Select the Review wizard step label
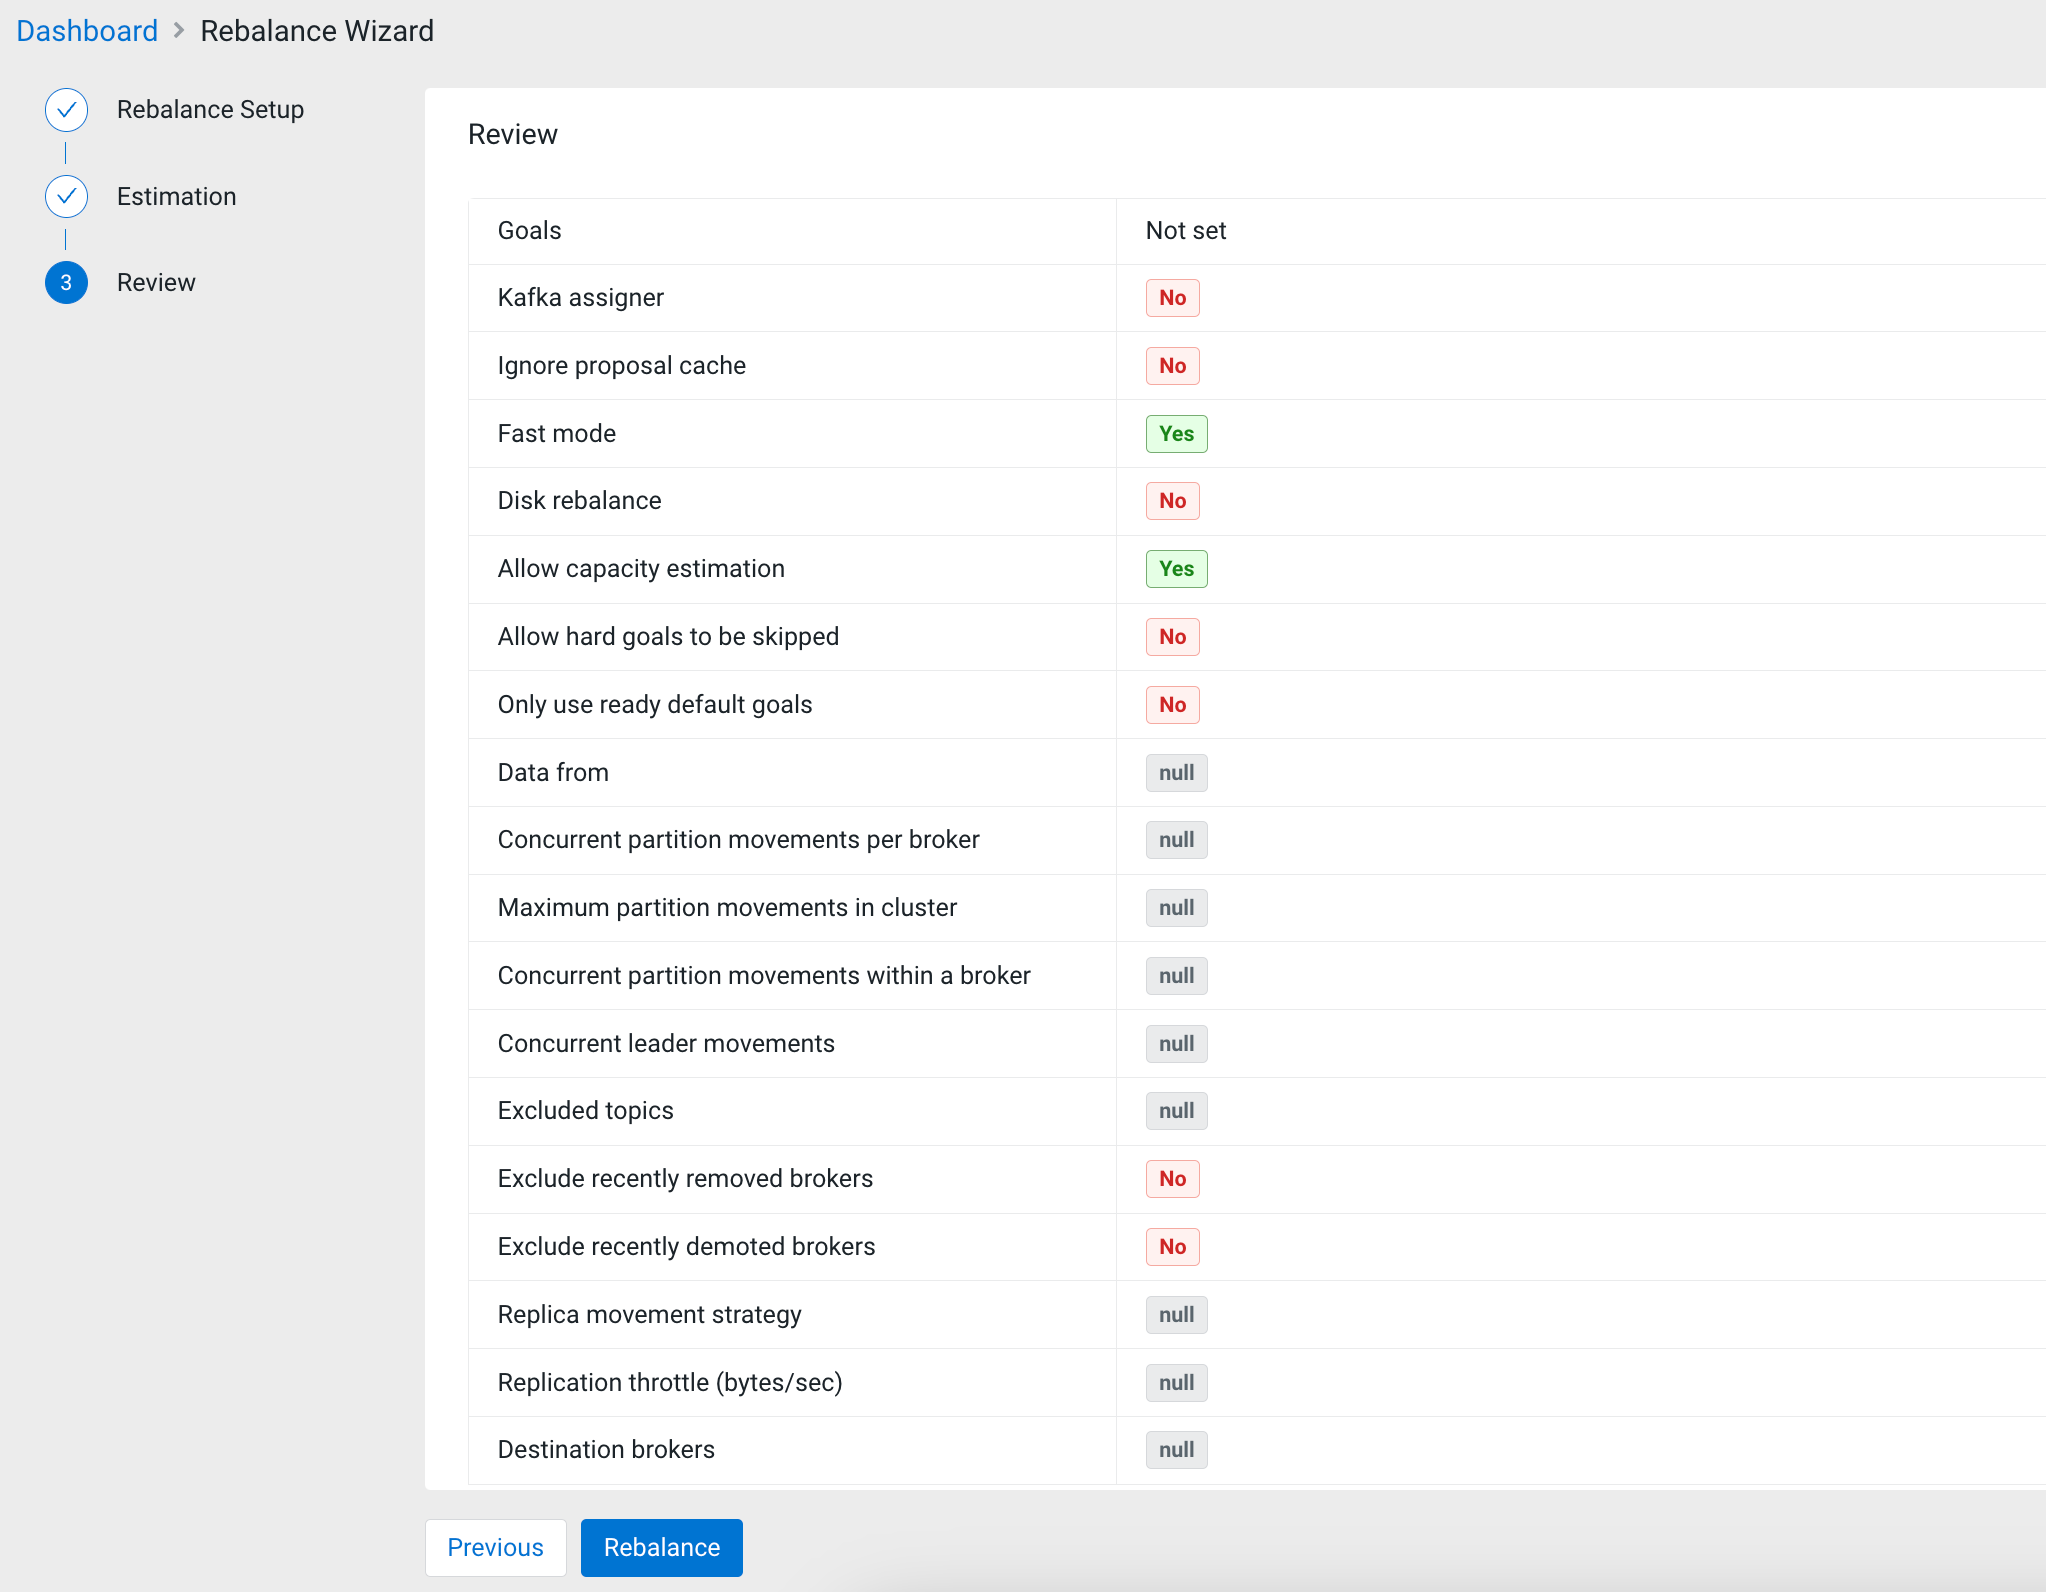This screenshot has width=2046, height=1592. click(x=156, y=283)
